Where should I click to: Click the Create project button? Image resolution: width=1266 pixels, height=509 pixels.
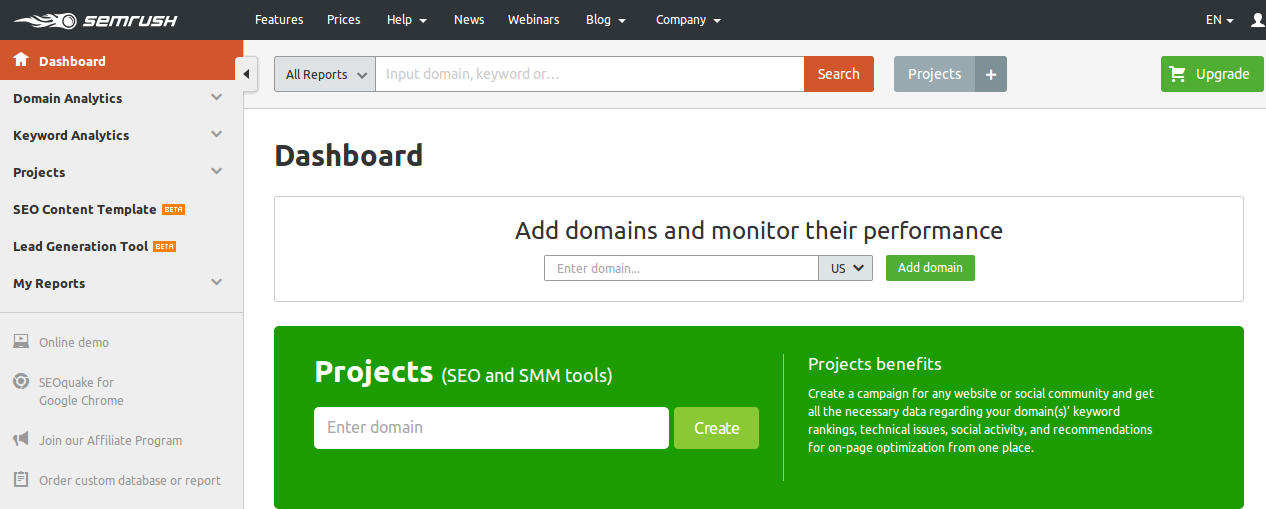coord(717,428)
